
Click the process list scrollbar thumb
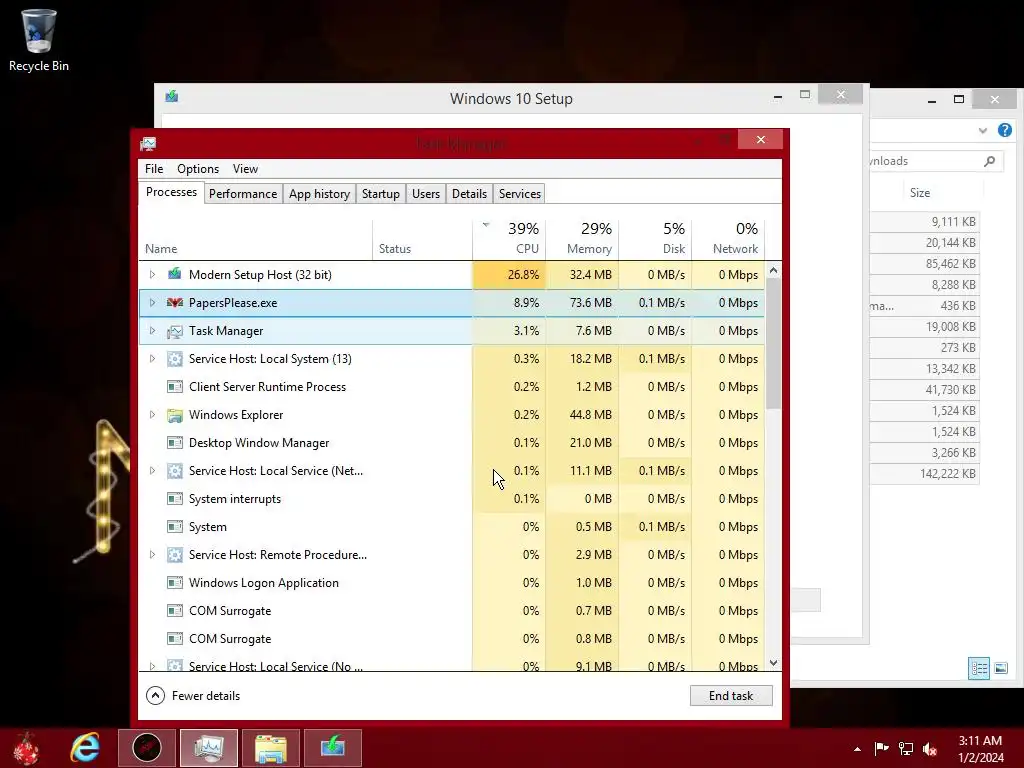pos(773,344)
